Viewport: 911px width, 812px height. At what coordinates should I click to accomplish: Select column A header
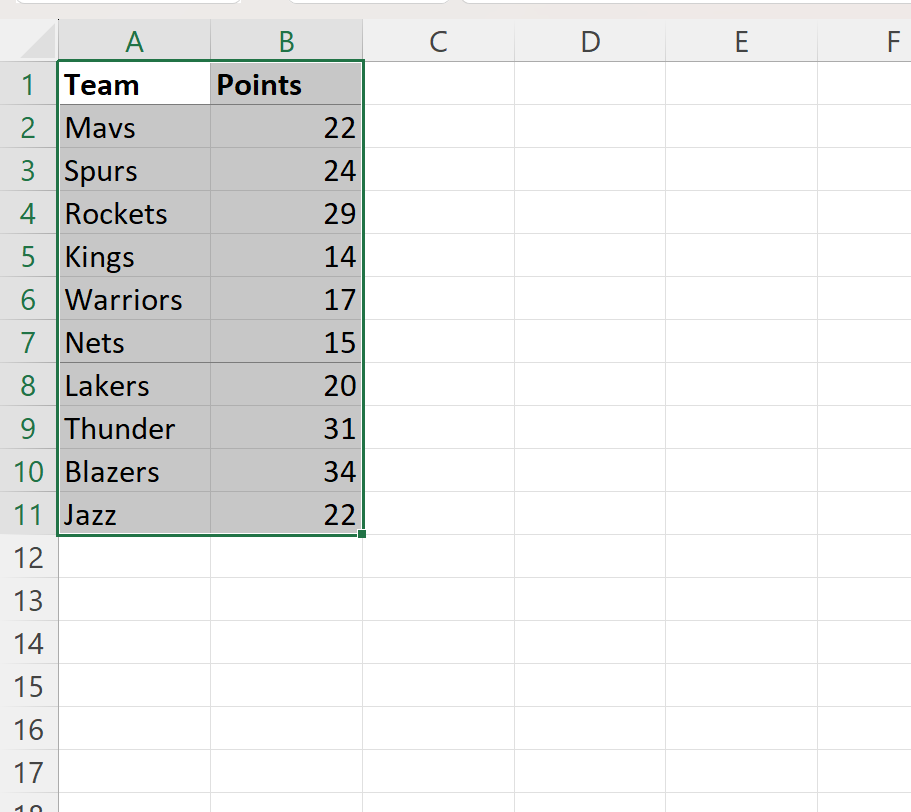pyautogui.click(x=134, y=41)
